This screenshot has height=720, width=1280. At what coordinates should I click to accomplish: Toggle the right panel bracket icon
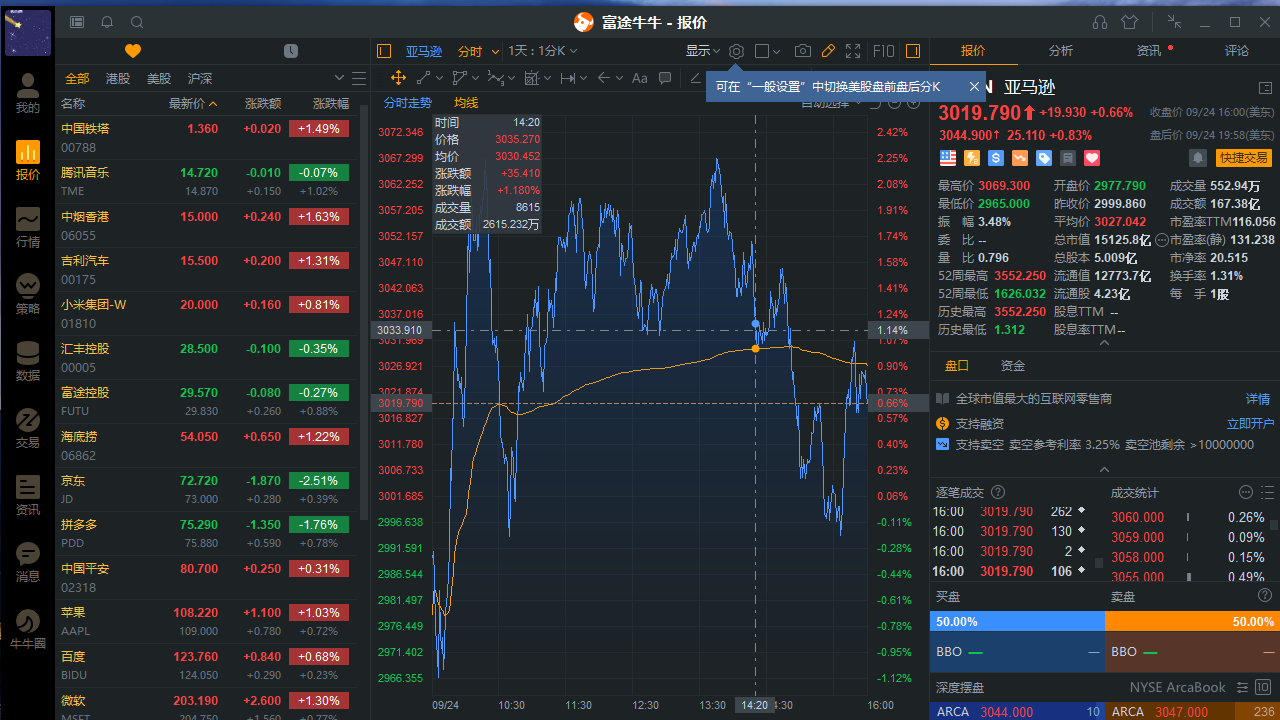pyautogui.click(x=911, y=51)
